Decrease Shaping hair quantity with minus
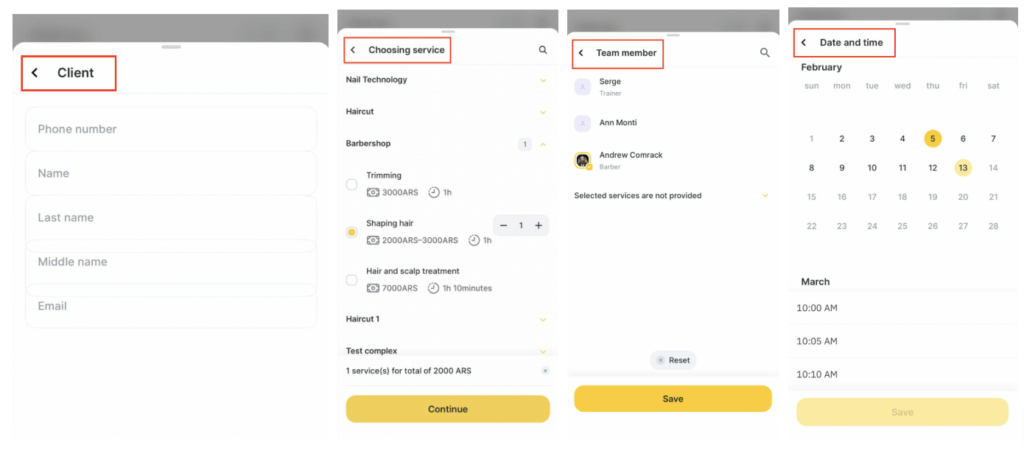The width and height of the screenshot is (1024, 451). [x=503, y=226]
